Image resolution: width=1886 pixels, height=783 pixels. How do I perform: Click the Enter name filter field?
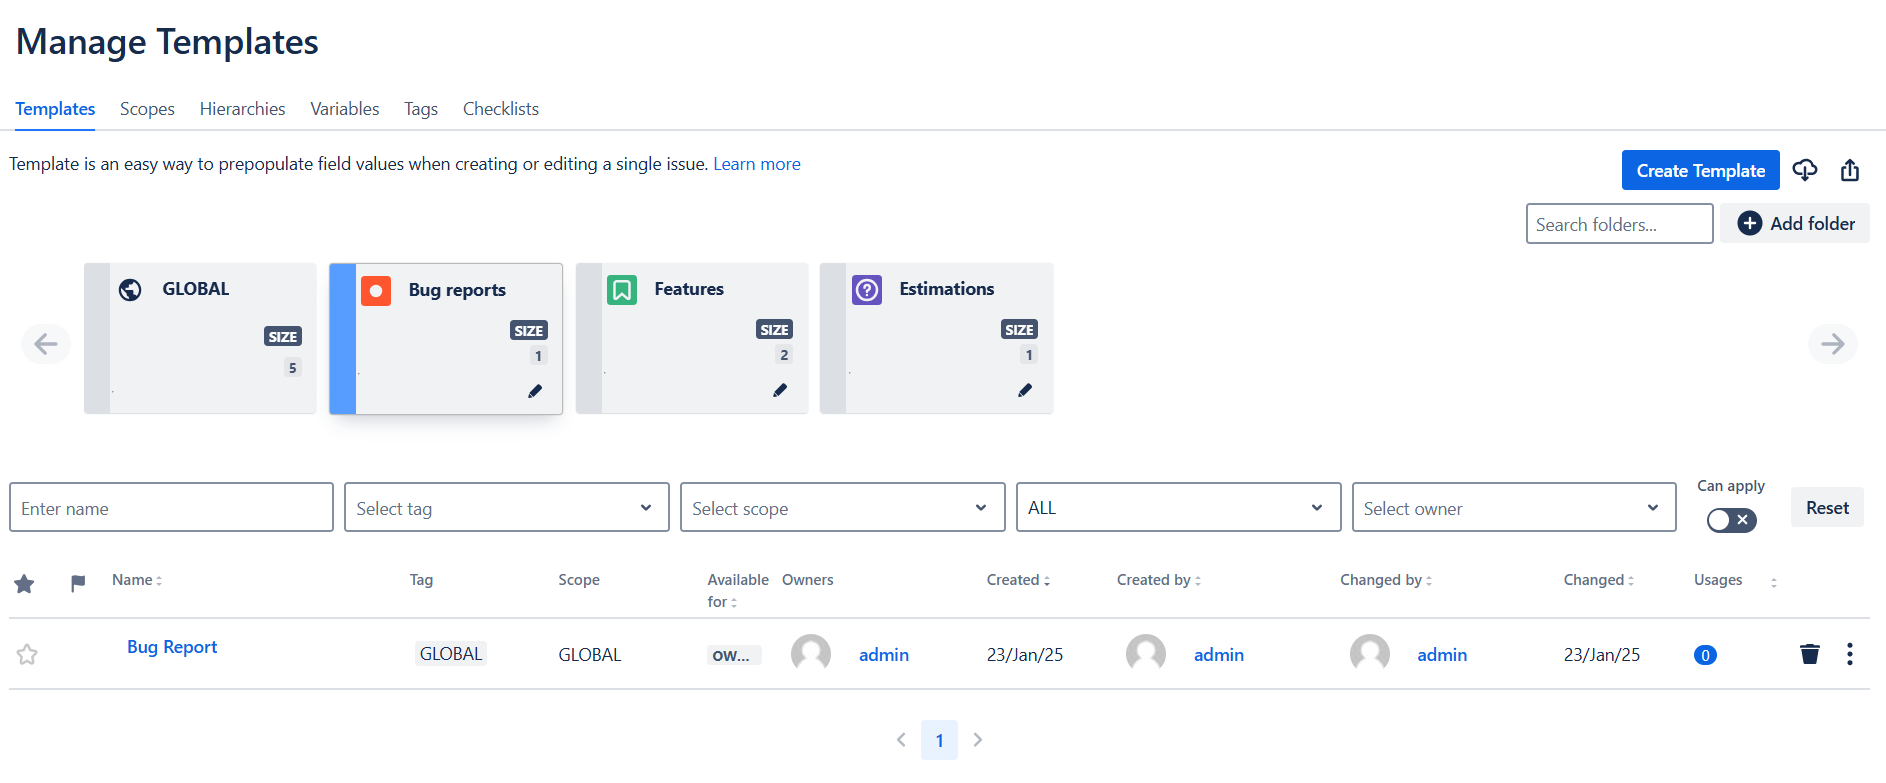(171, 508)
